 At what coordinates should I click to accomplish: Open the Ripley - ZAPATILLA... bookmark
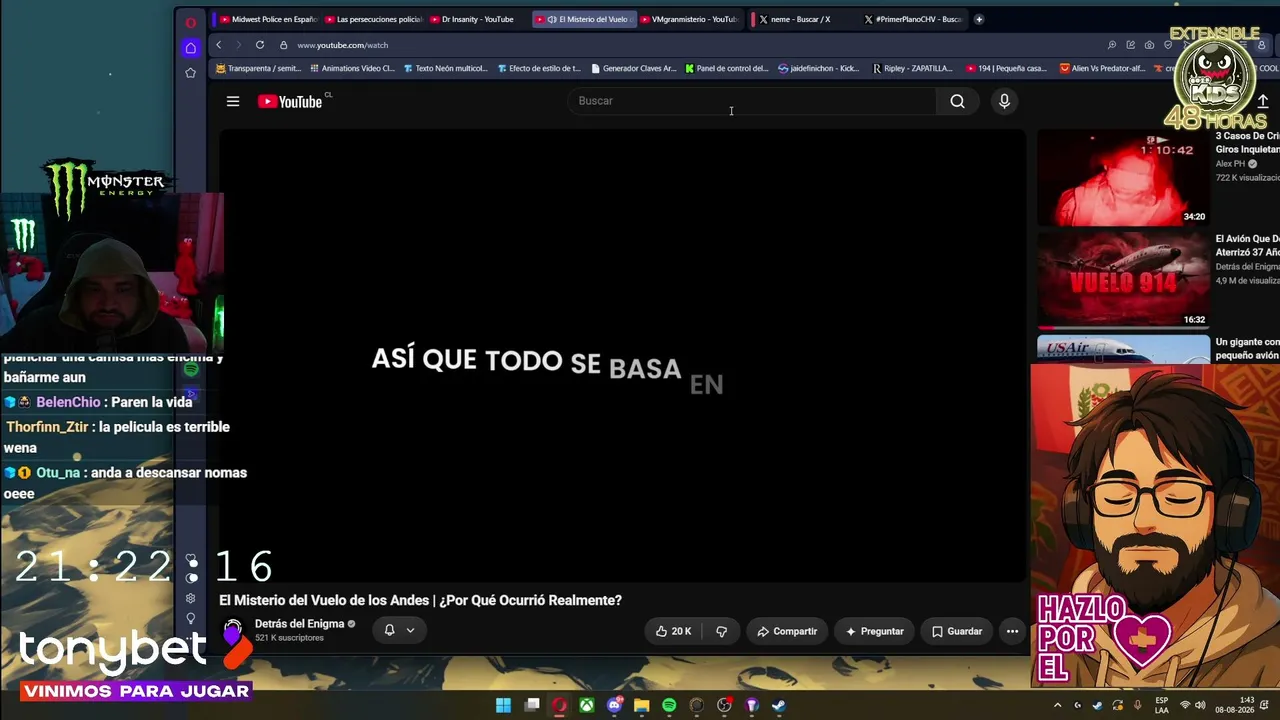pyautogui.click(x=912, y=69)
